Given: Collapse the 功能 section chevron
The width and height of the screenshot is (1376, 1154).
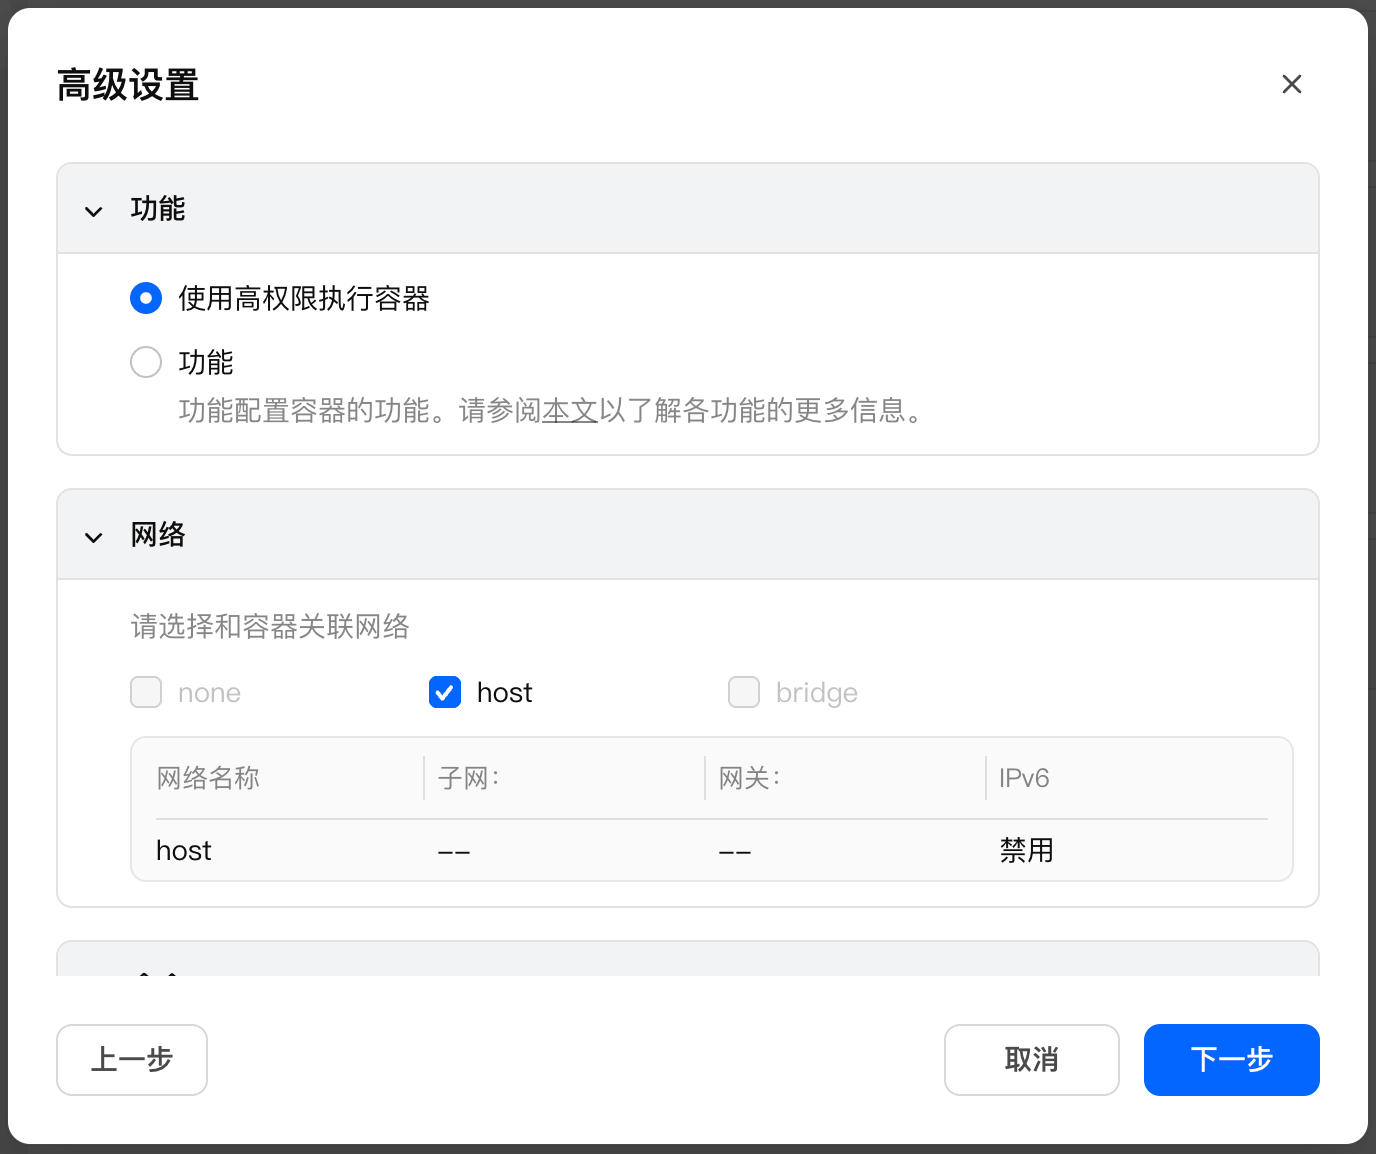Looking at the screenshot, I should 93,210.
